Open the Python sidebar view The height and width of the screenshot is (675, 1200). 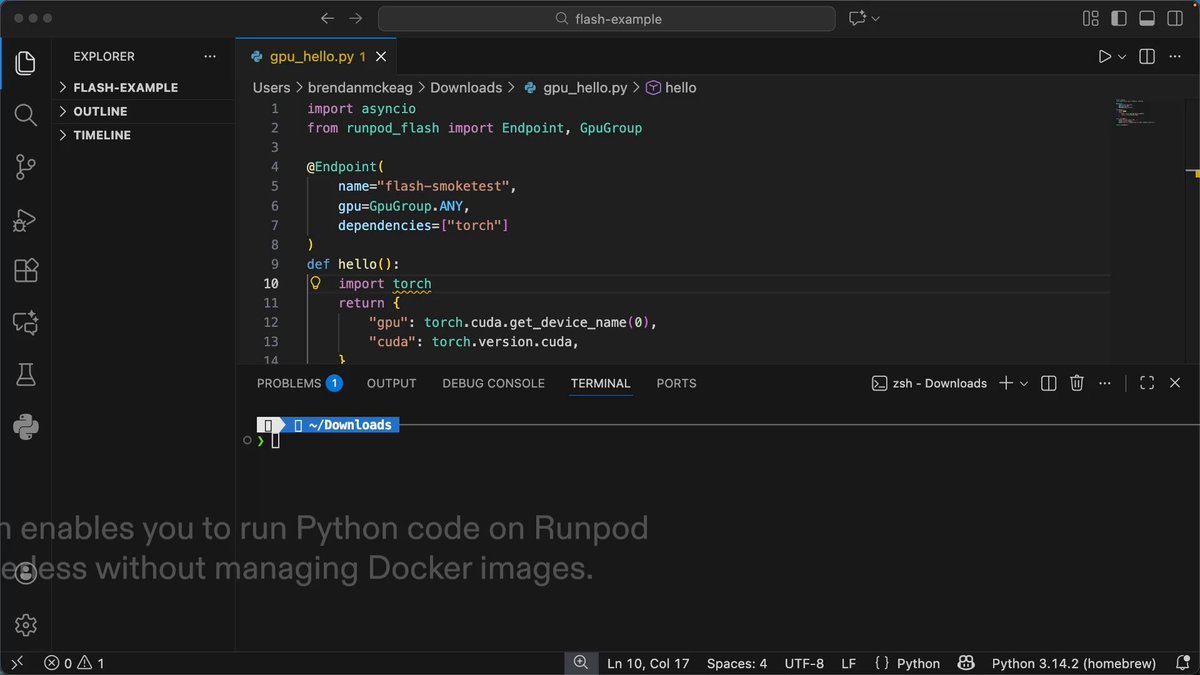tap(26, 427)
